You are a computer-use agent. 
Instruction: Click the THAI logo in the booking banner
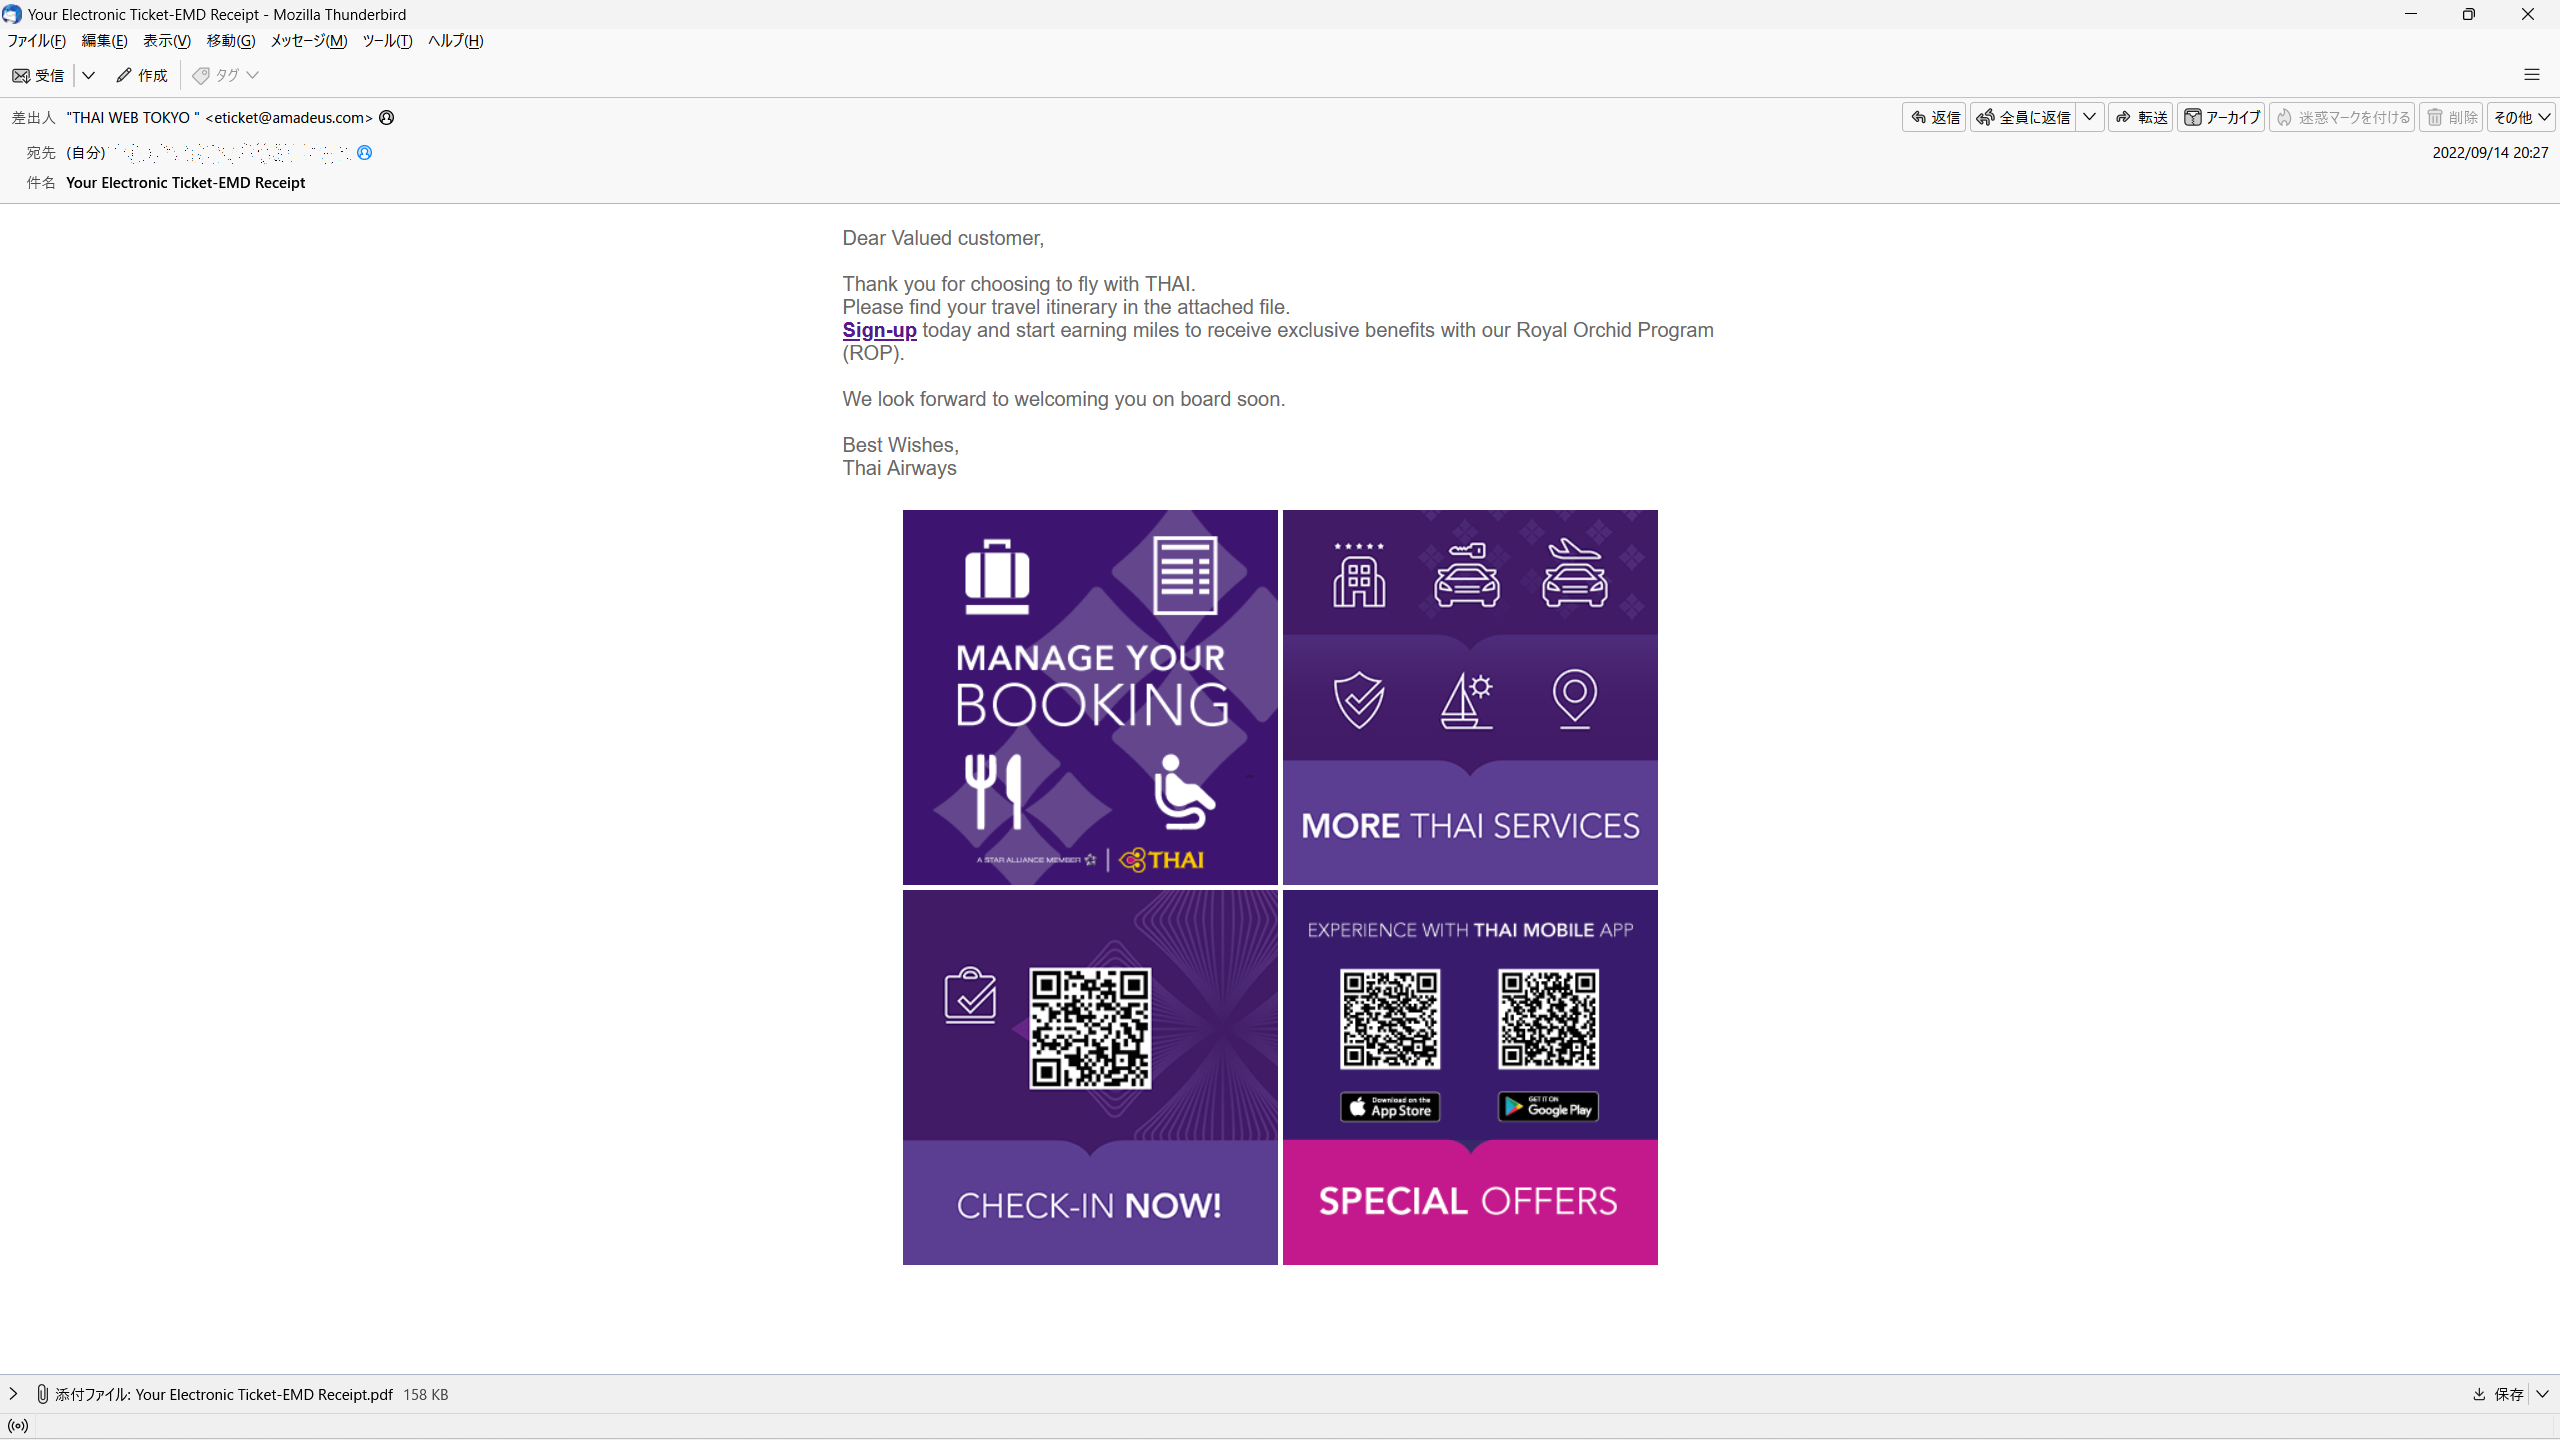(1161, 860)
